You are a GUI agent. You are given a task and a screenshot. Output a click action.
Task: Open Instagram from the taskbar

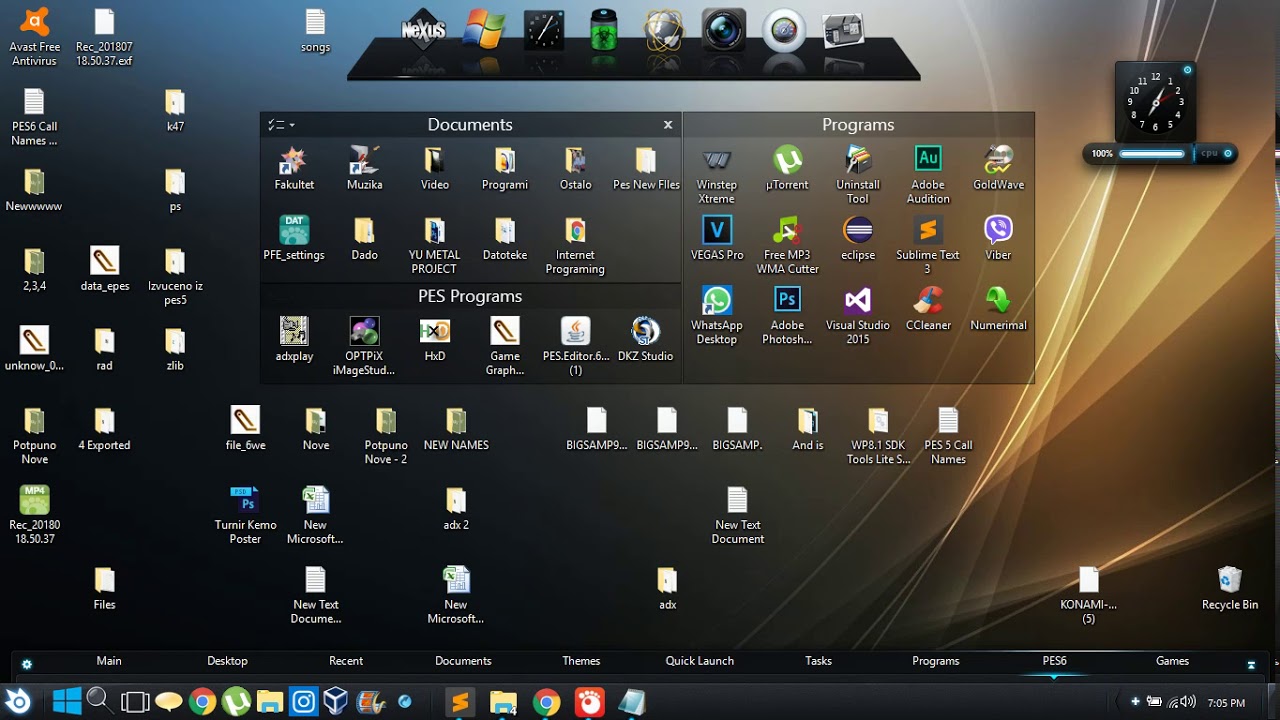coord(304,702)
